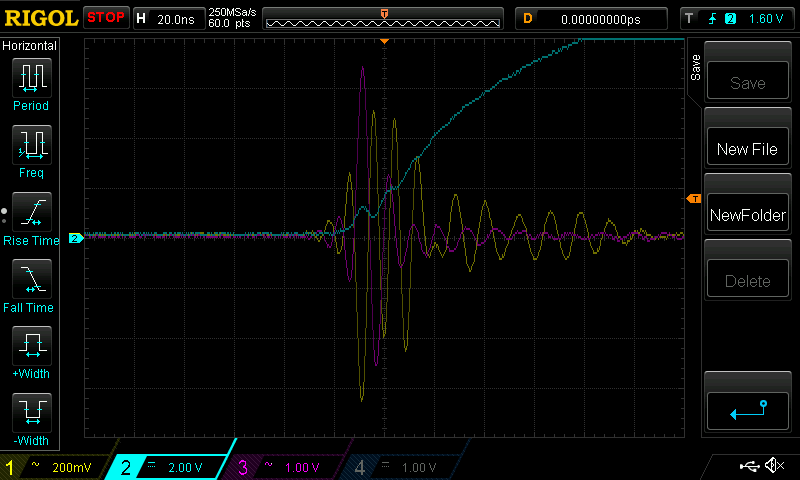The height and width of the screenshot is (480, 800).
Task: Select the -Width measurement icon
Action: [32, 413]
